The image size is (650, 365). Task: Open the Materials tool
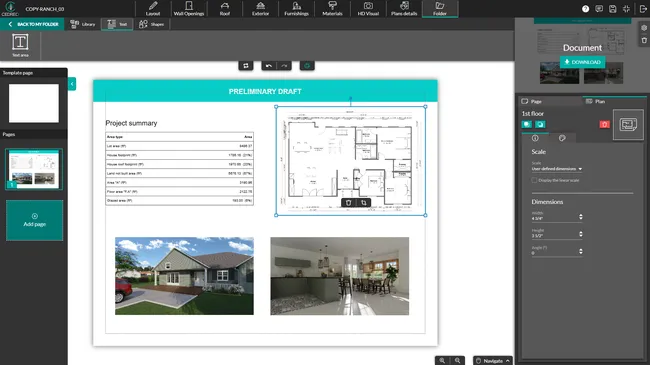click(x=332, y=9)
